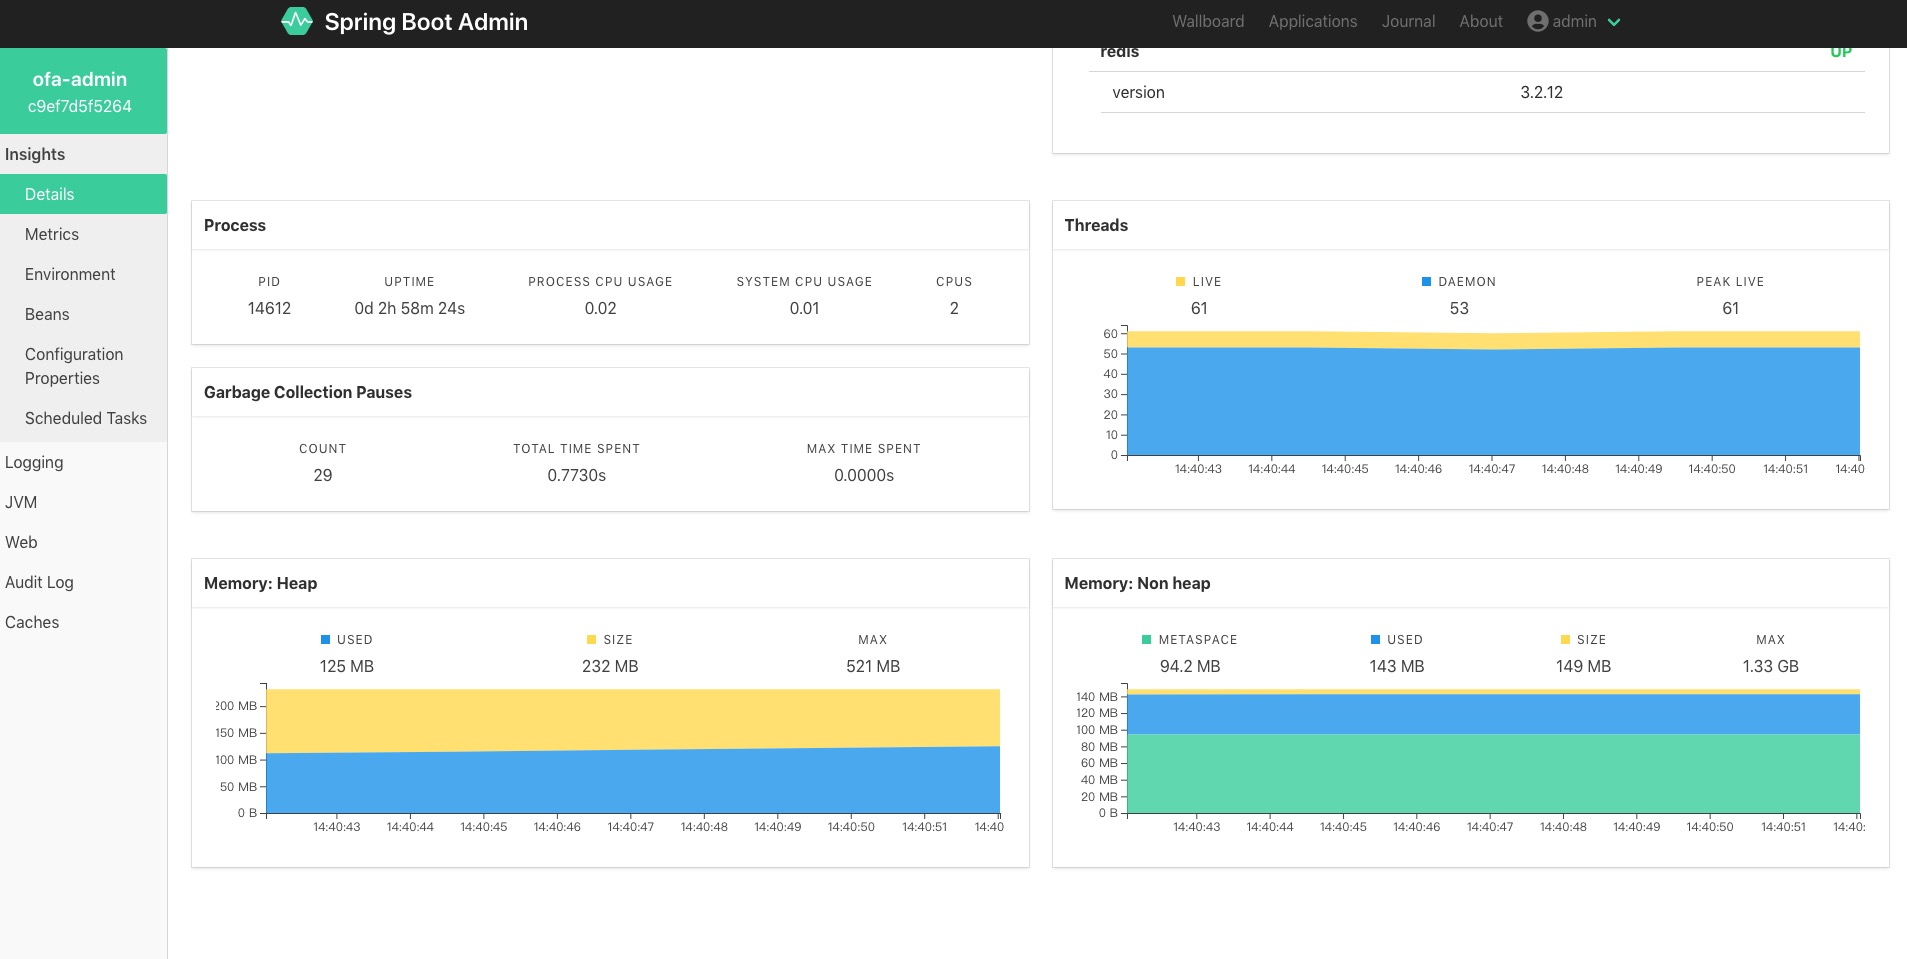This screenshot has width=1907, height=959.
Task: Click the garbage collection count 29
Action: coord(322,475)
